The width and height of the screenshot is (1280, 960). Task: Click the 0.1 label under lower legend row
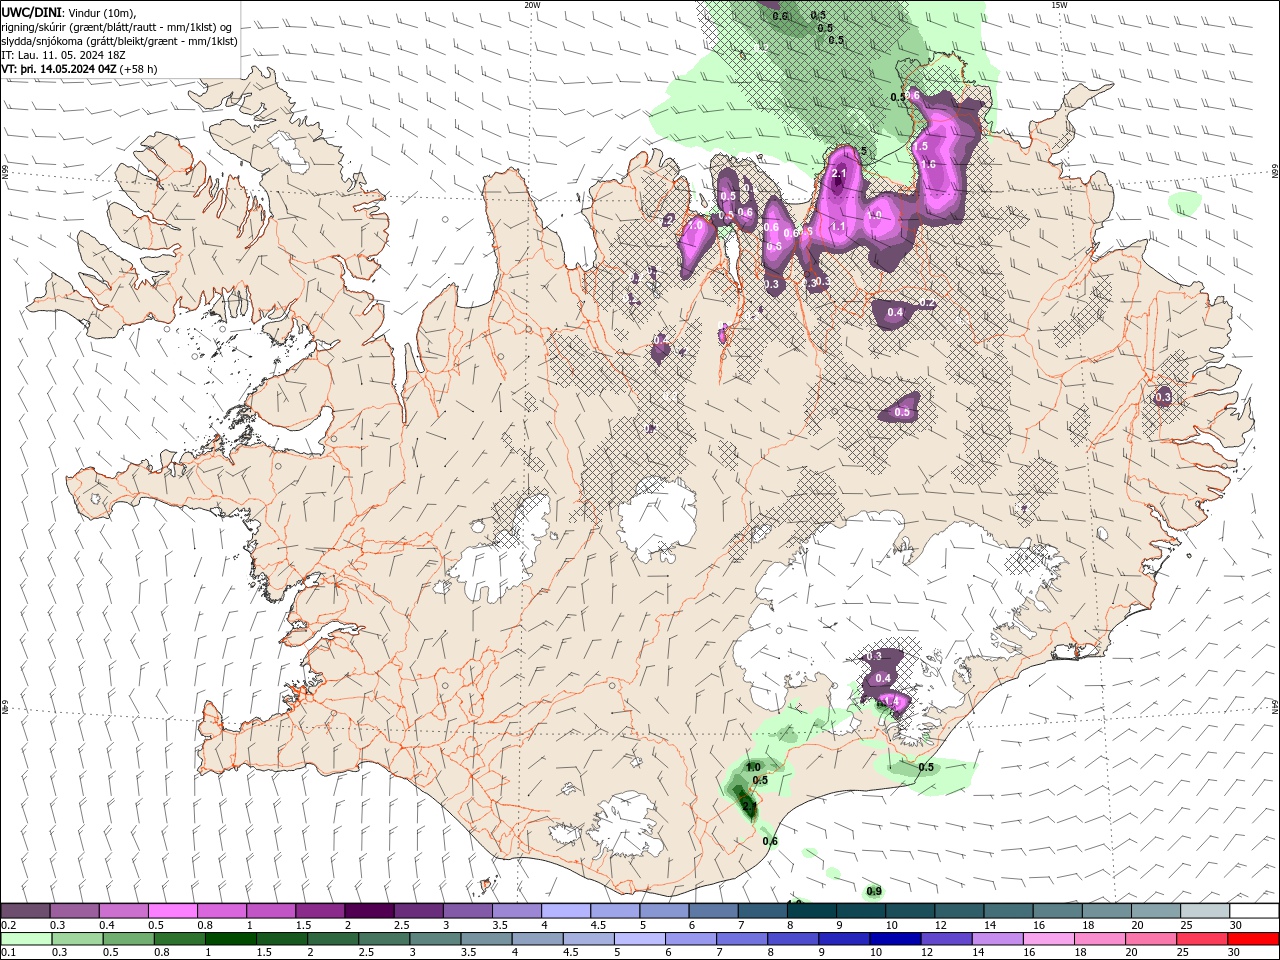pos(9,953)
